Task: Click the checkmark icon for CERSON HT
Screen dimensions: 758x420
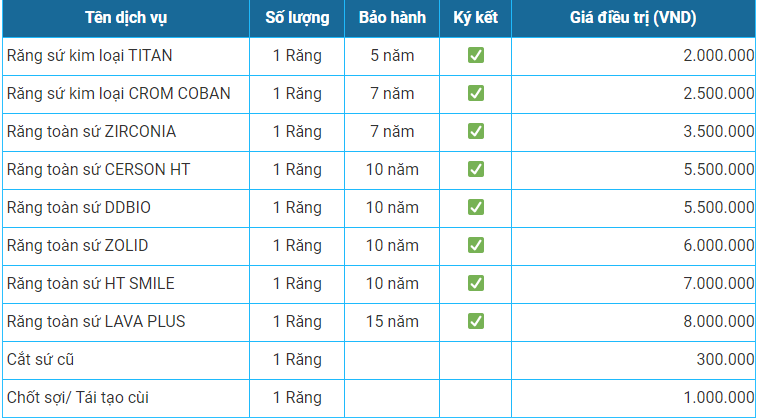Action: point(476,169)
